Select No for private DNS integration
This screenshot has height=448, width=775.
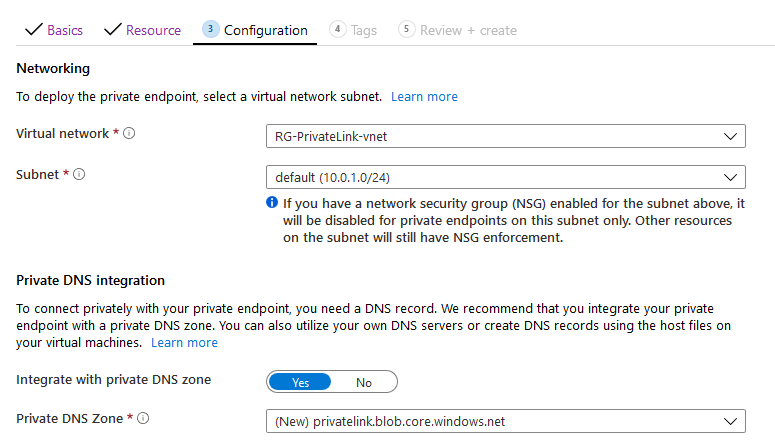pos(364,382)
